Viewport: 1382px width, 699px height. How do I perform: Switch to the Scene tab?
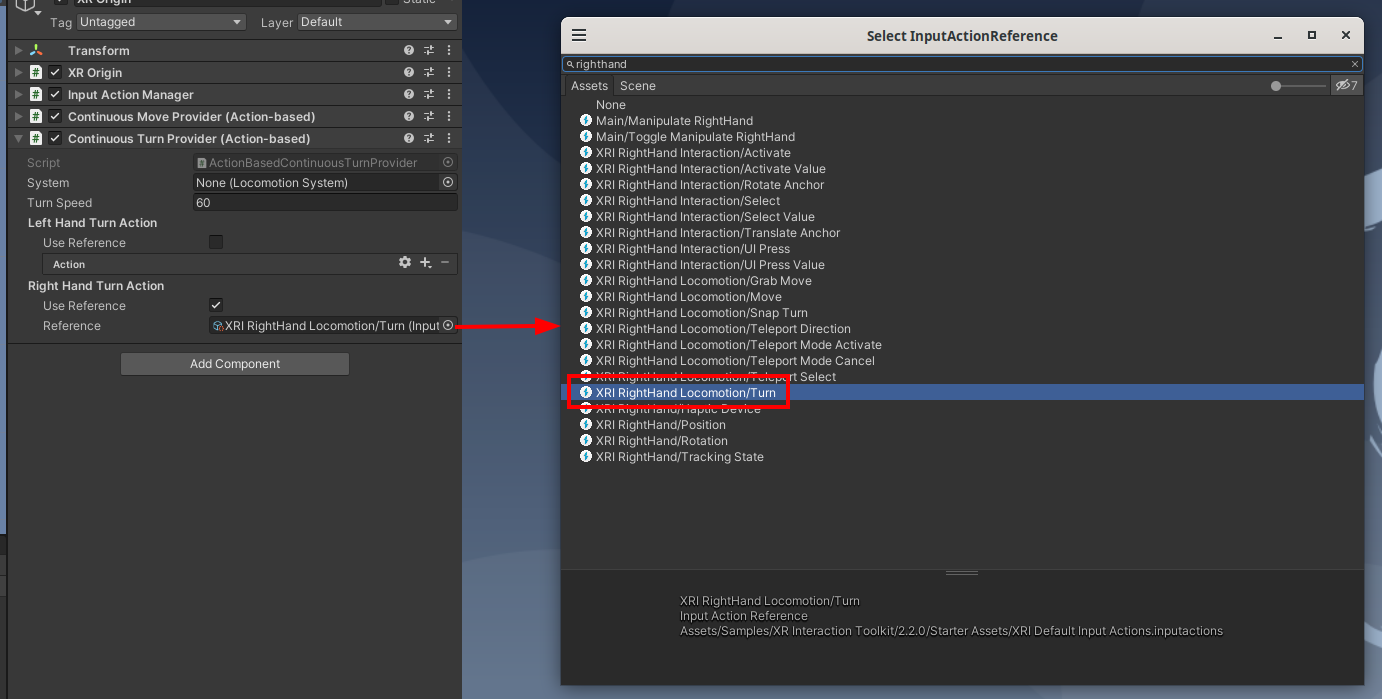(638, 86)
